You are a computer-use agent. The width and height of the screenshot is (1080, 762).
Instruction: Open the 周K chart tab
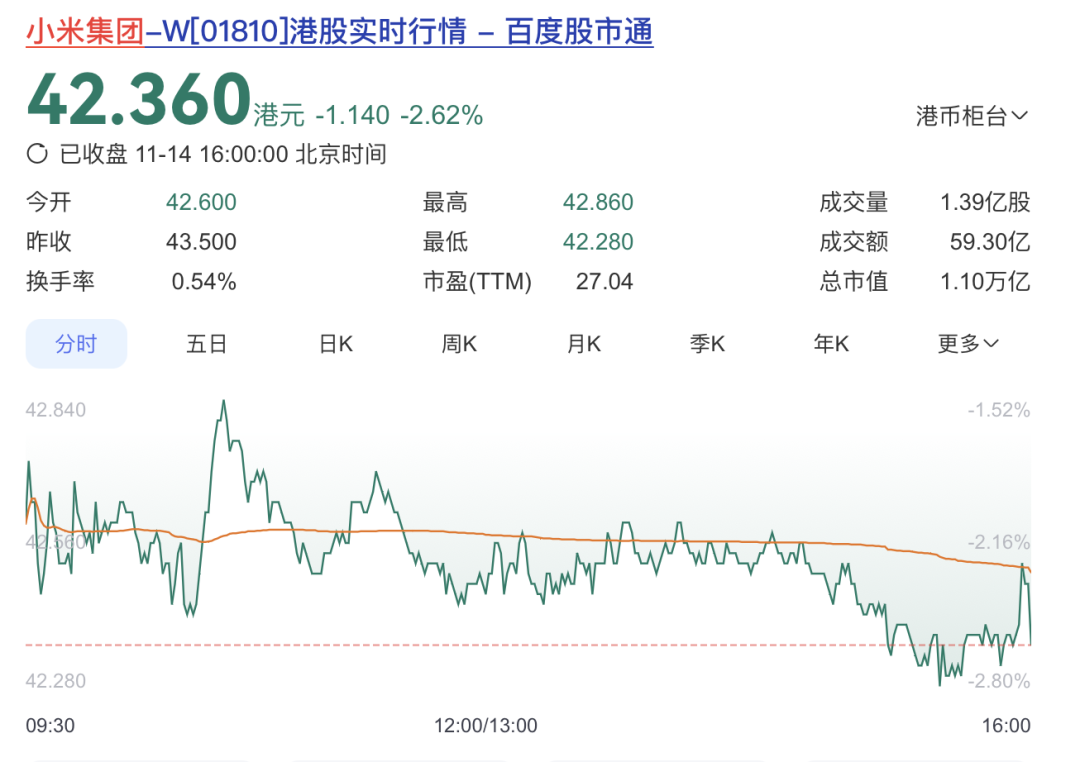coord(459,343)
